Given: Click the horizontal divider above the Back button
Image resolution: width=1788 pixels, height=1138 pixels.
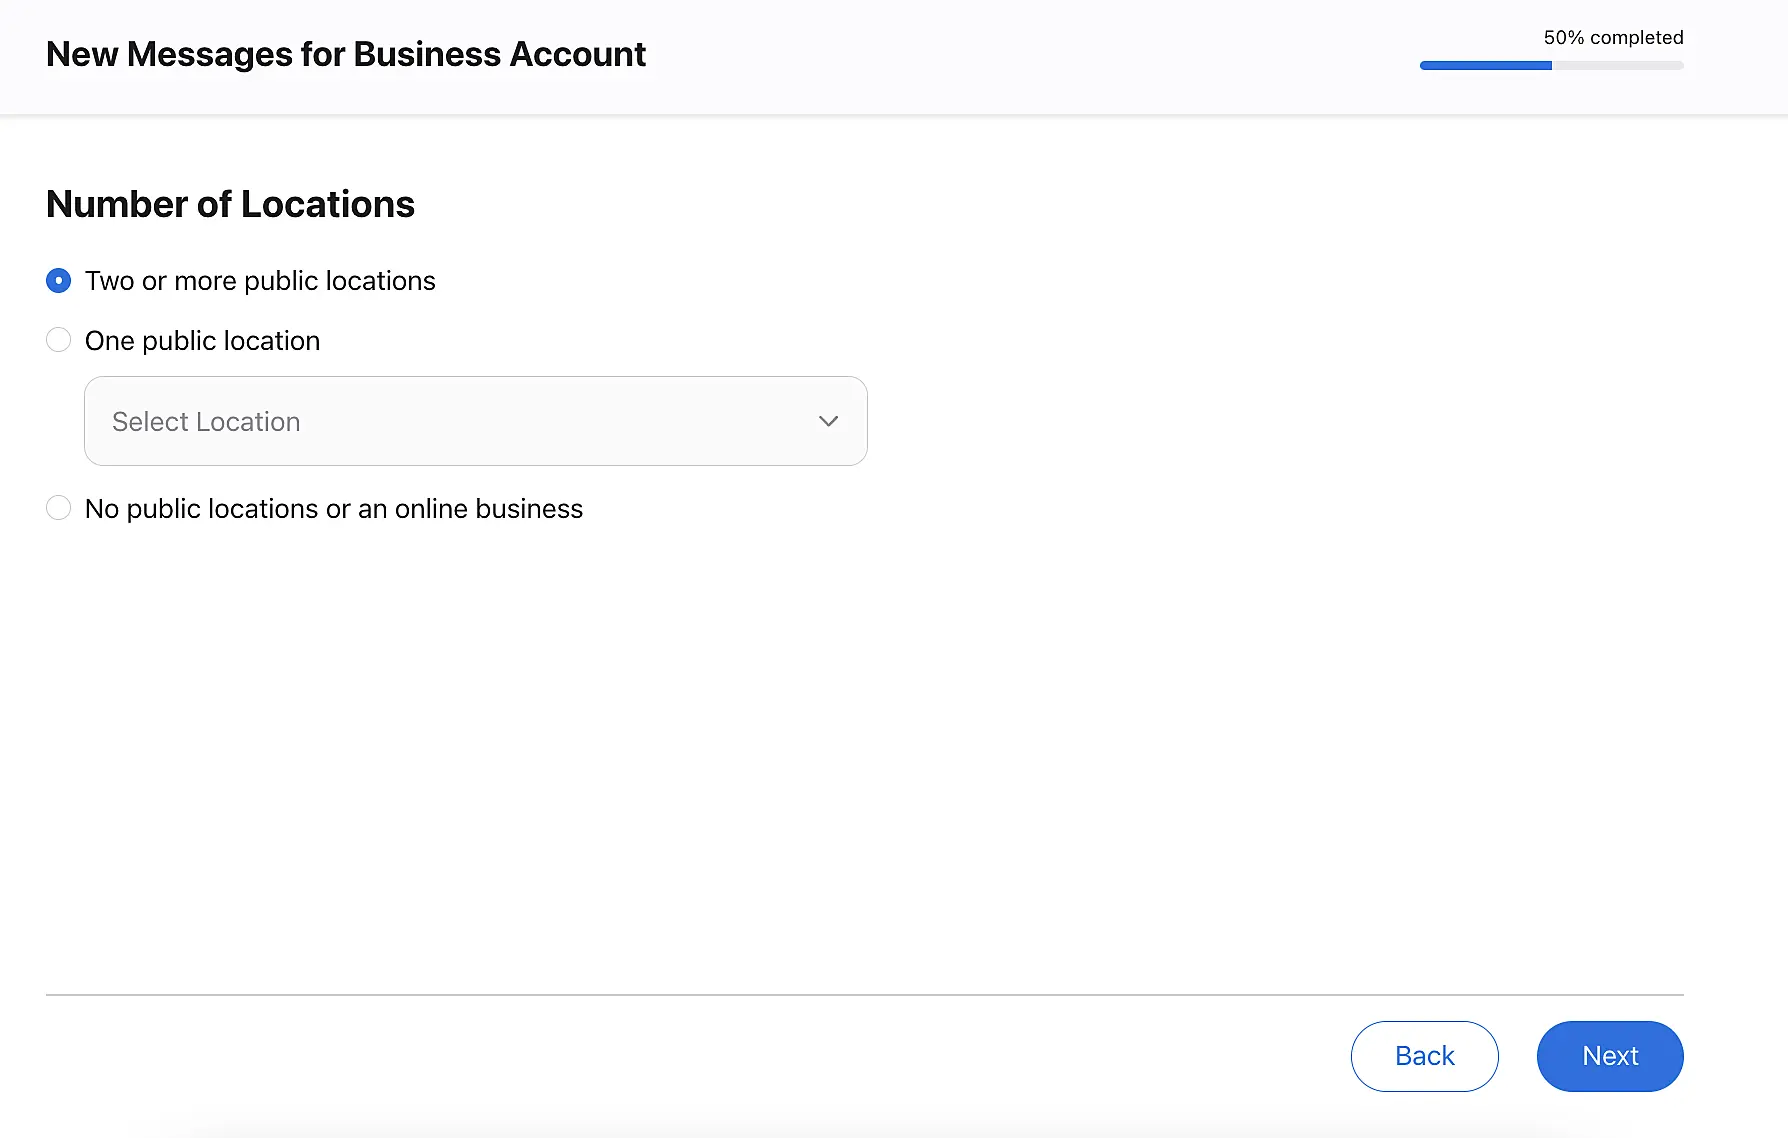Looking at the screenshot, I should 864,995.
